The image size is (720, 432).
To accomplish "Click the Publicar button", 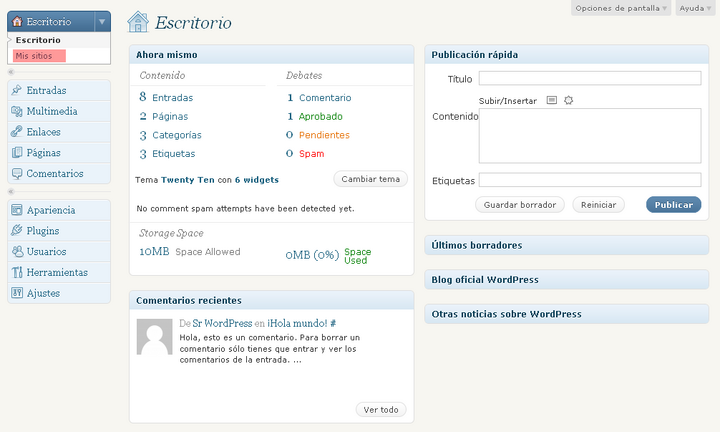I will pos(674,205).
